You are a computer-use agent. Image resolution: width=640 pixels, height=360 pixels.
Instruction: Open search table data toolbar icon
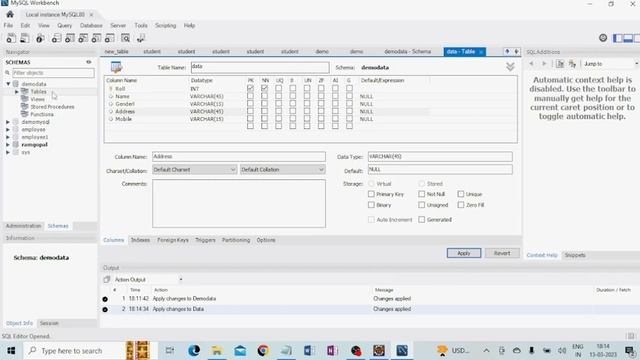click(x=125, y=38)
